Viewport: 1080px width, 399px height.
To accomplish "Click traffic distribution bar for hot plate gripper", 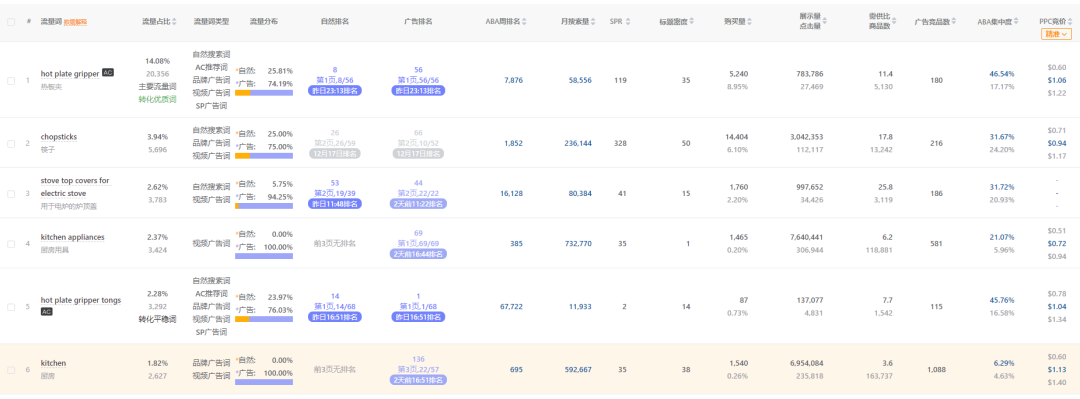I will point(264,93).
